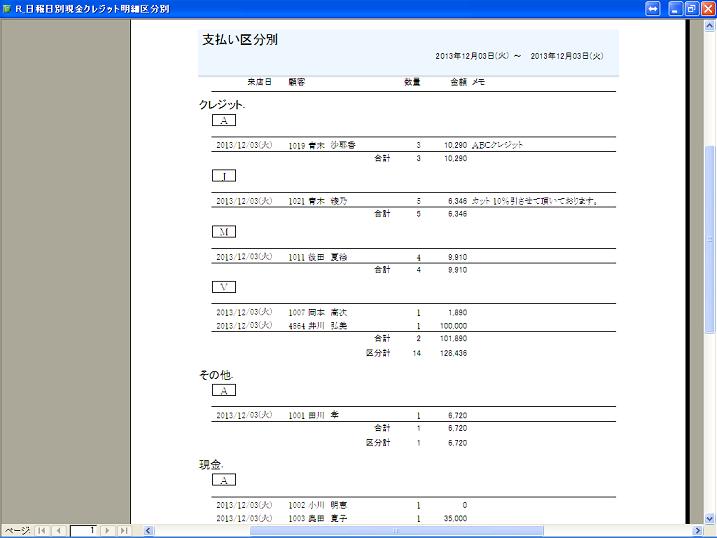Click the boxed A label under その他

pos(224,390)
